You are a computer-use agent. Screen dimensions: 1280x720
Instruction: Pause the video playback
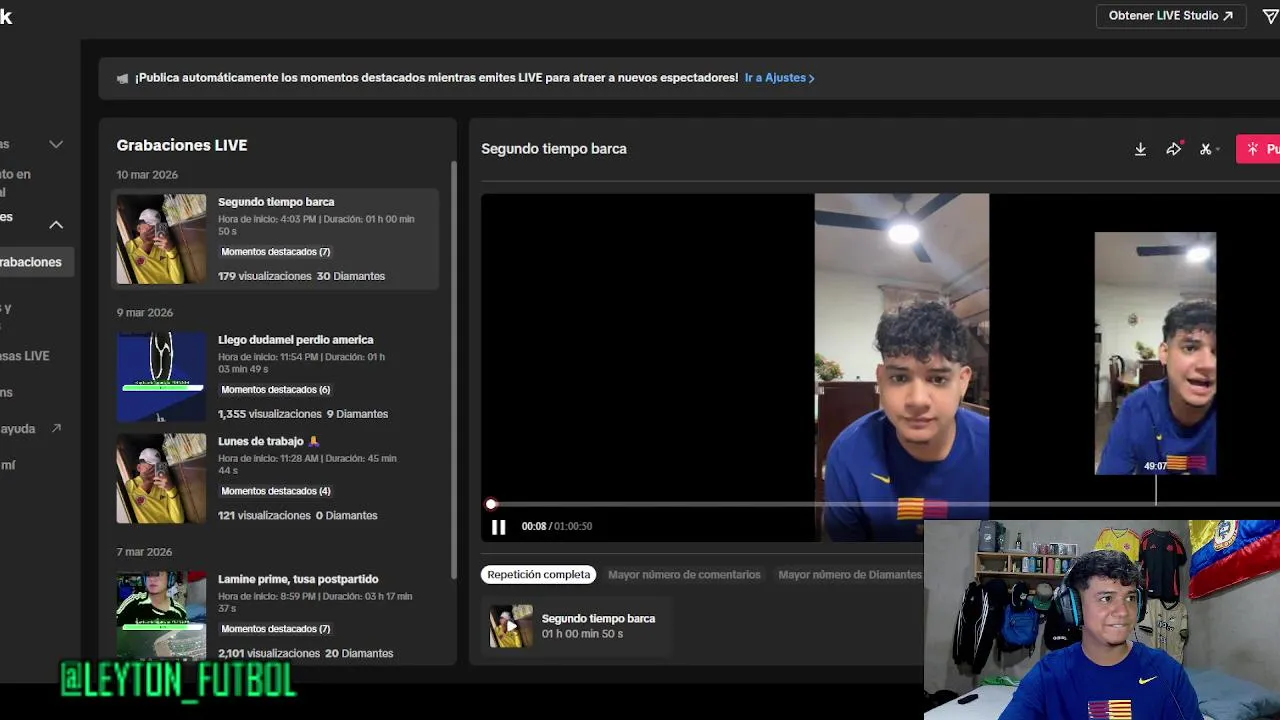pos(498,527)
